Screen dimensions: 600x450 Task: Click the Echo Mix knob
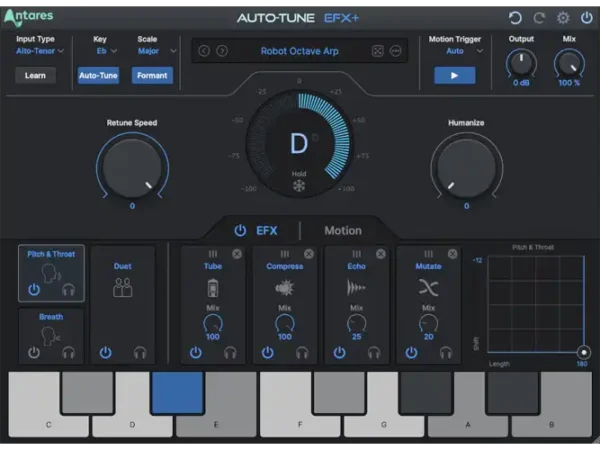356,324
